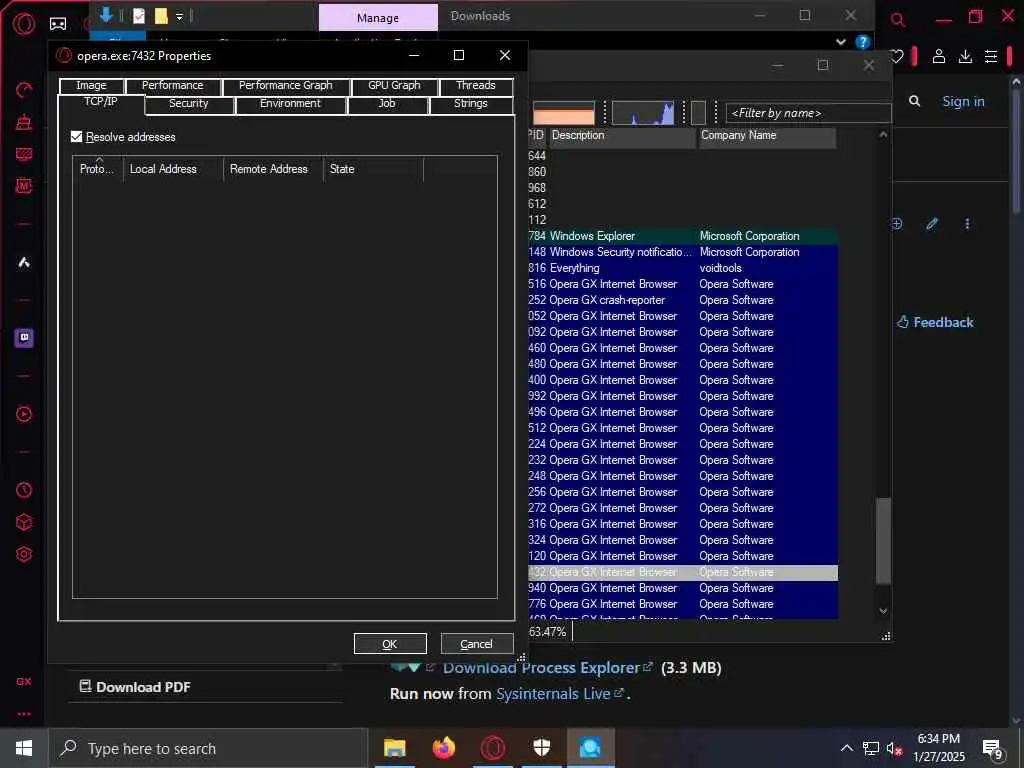Click the Properties icon in Explorer quick access toolbar

point(139,16)
